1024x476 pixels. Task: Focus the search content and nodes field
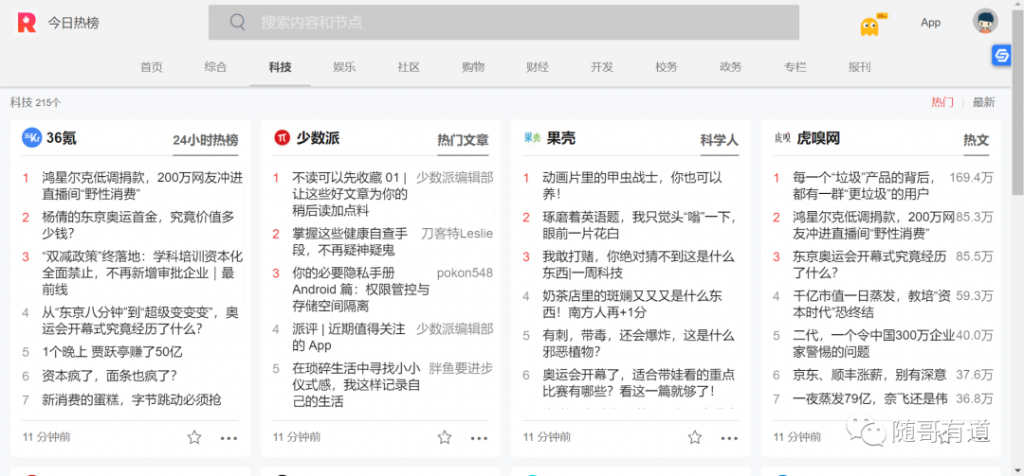coord(504,22)
